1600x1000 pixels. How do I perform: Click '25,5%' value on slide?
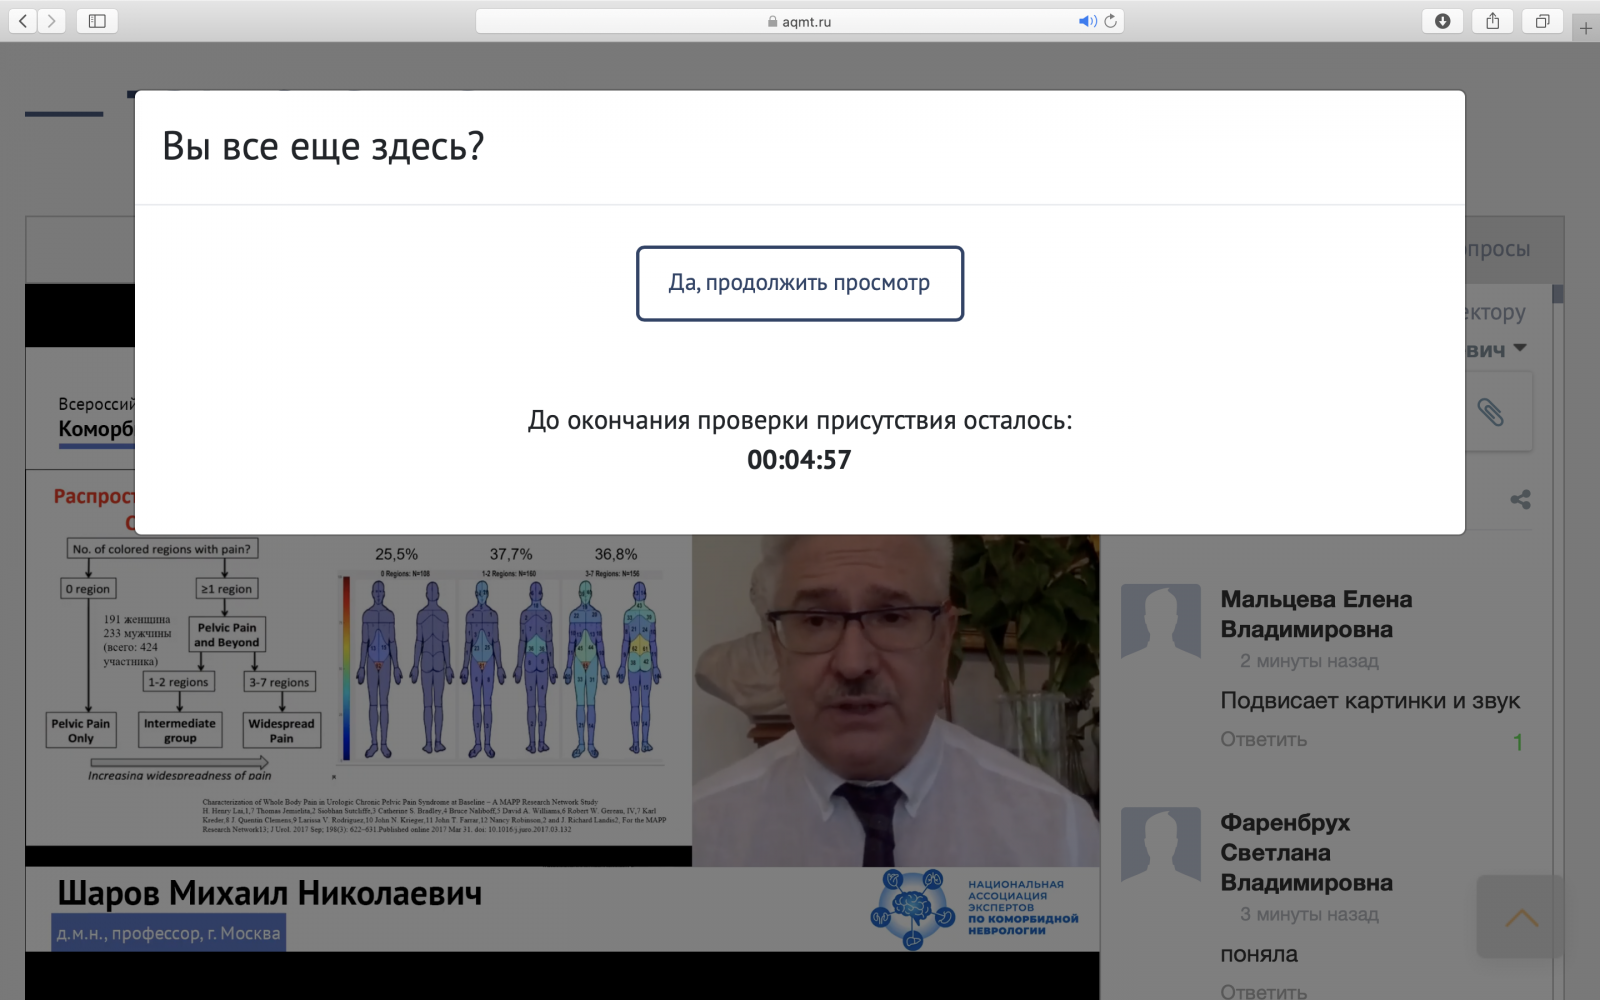click(397, 554)
